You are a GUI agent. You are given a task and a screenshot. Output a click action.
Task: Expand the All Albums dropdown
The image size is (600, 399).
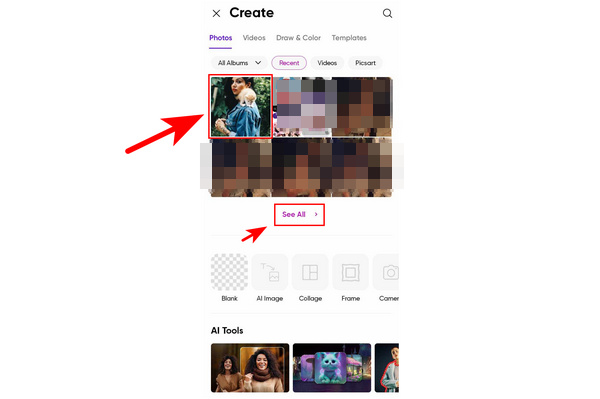(x=239, y=63)
